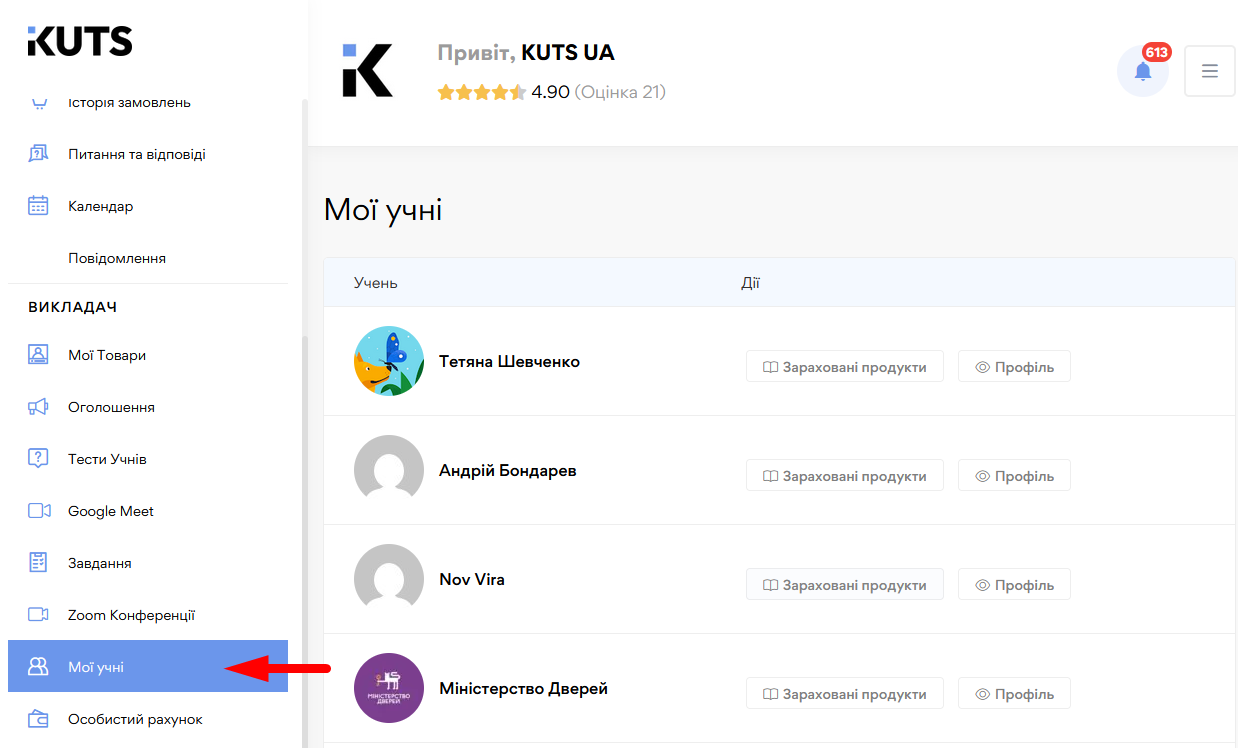This screenshot has width=1238, height=748.
Task: Click the name Андрій Бондарев
Action: tap(507, 471)
